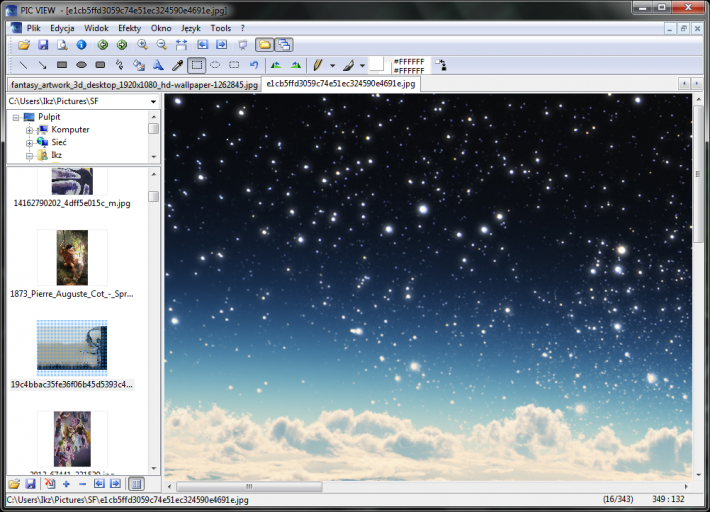This screenshot has height=512, width=710.
Task: Select the elliptical selection tool
Action: tap(215, 65)
